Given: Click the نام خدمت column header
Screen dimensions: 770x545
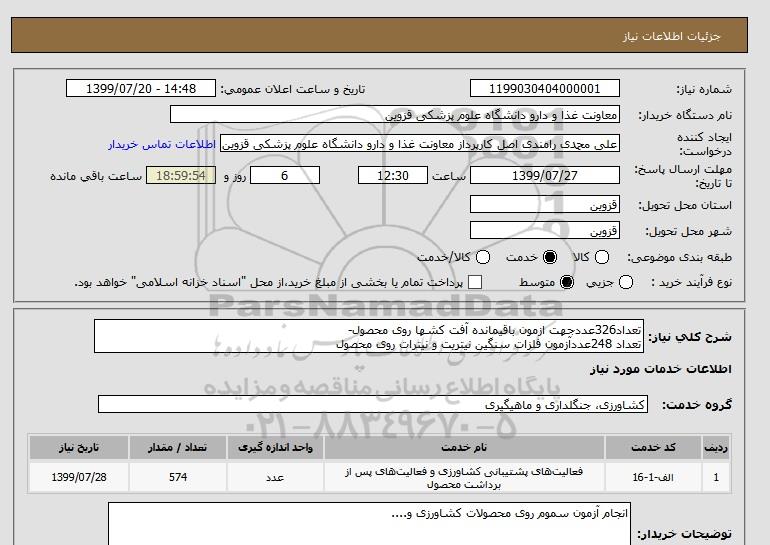Looking at the screenshot, I should [x=464, y=447].
